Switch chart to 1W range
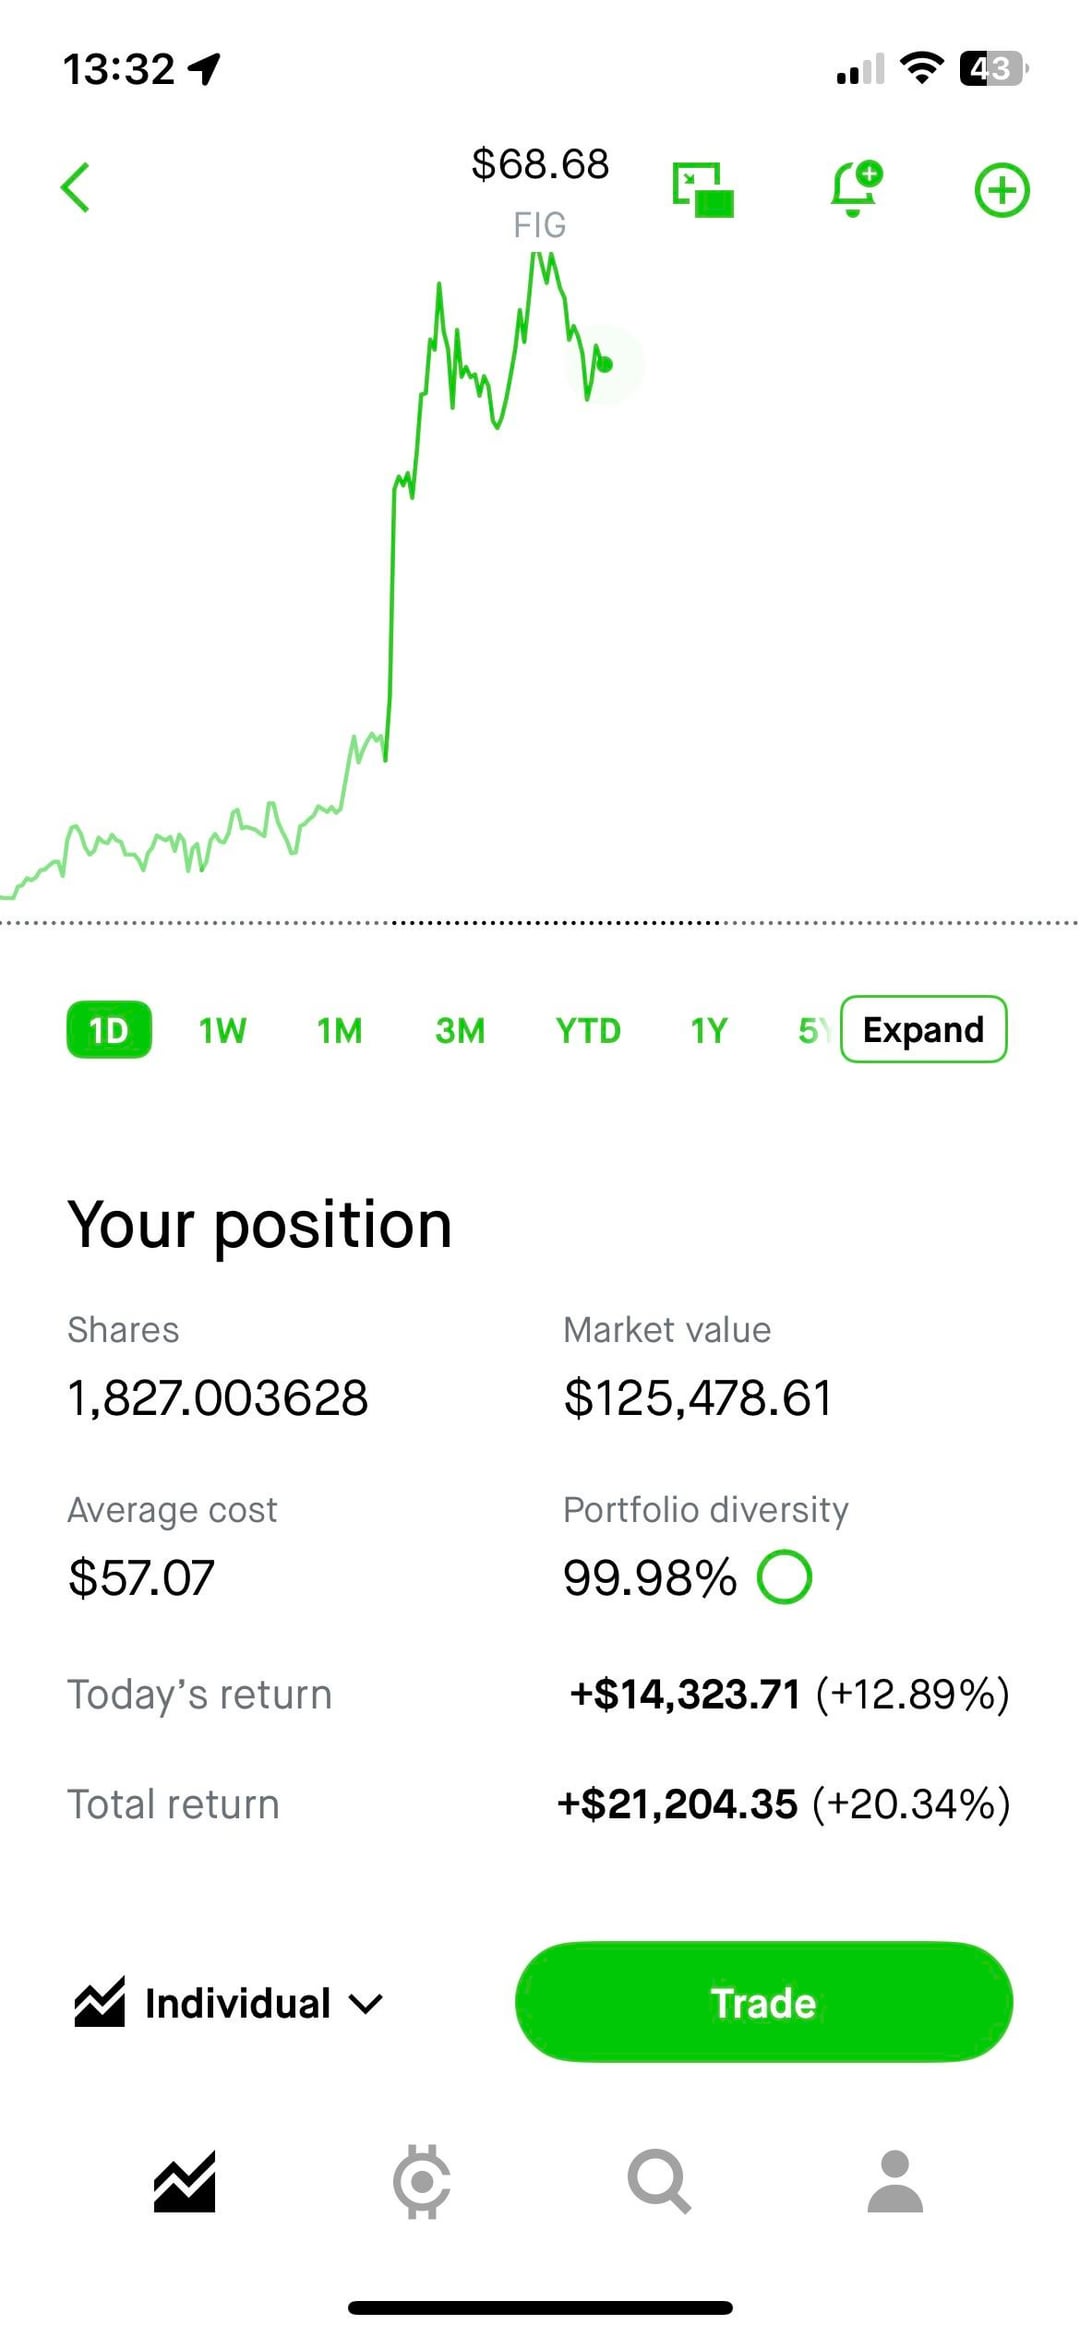The image size is (1080, 2337). pos(222,1030)
